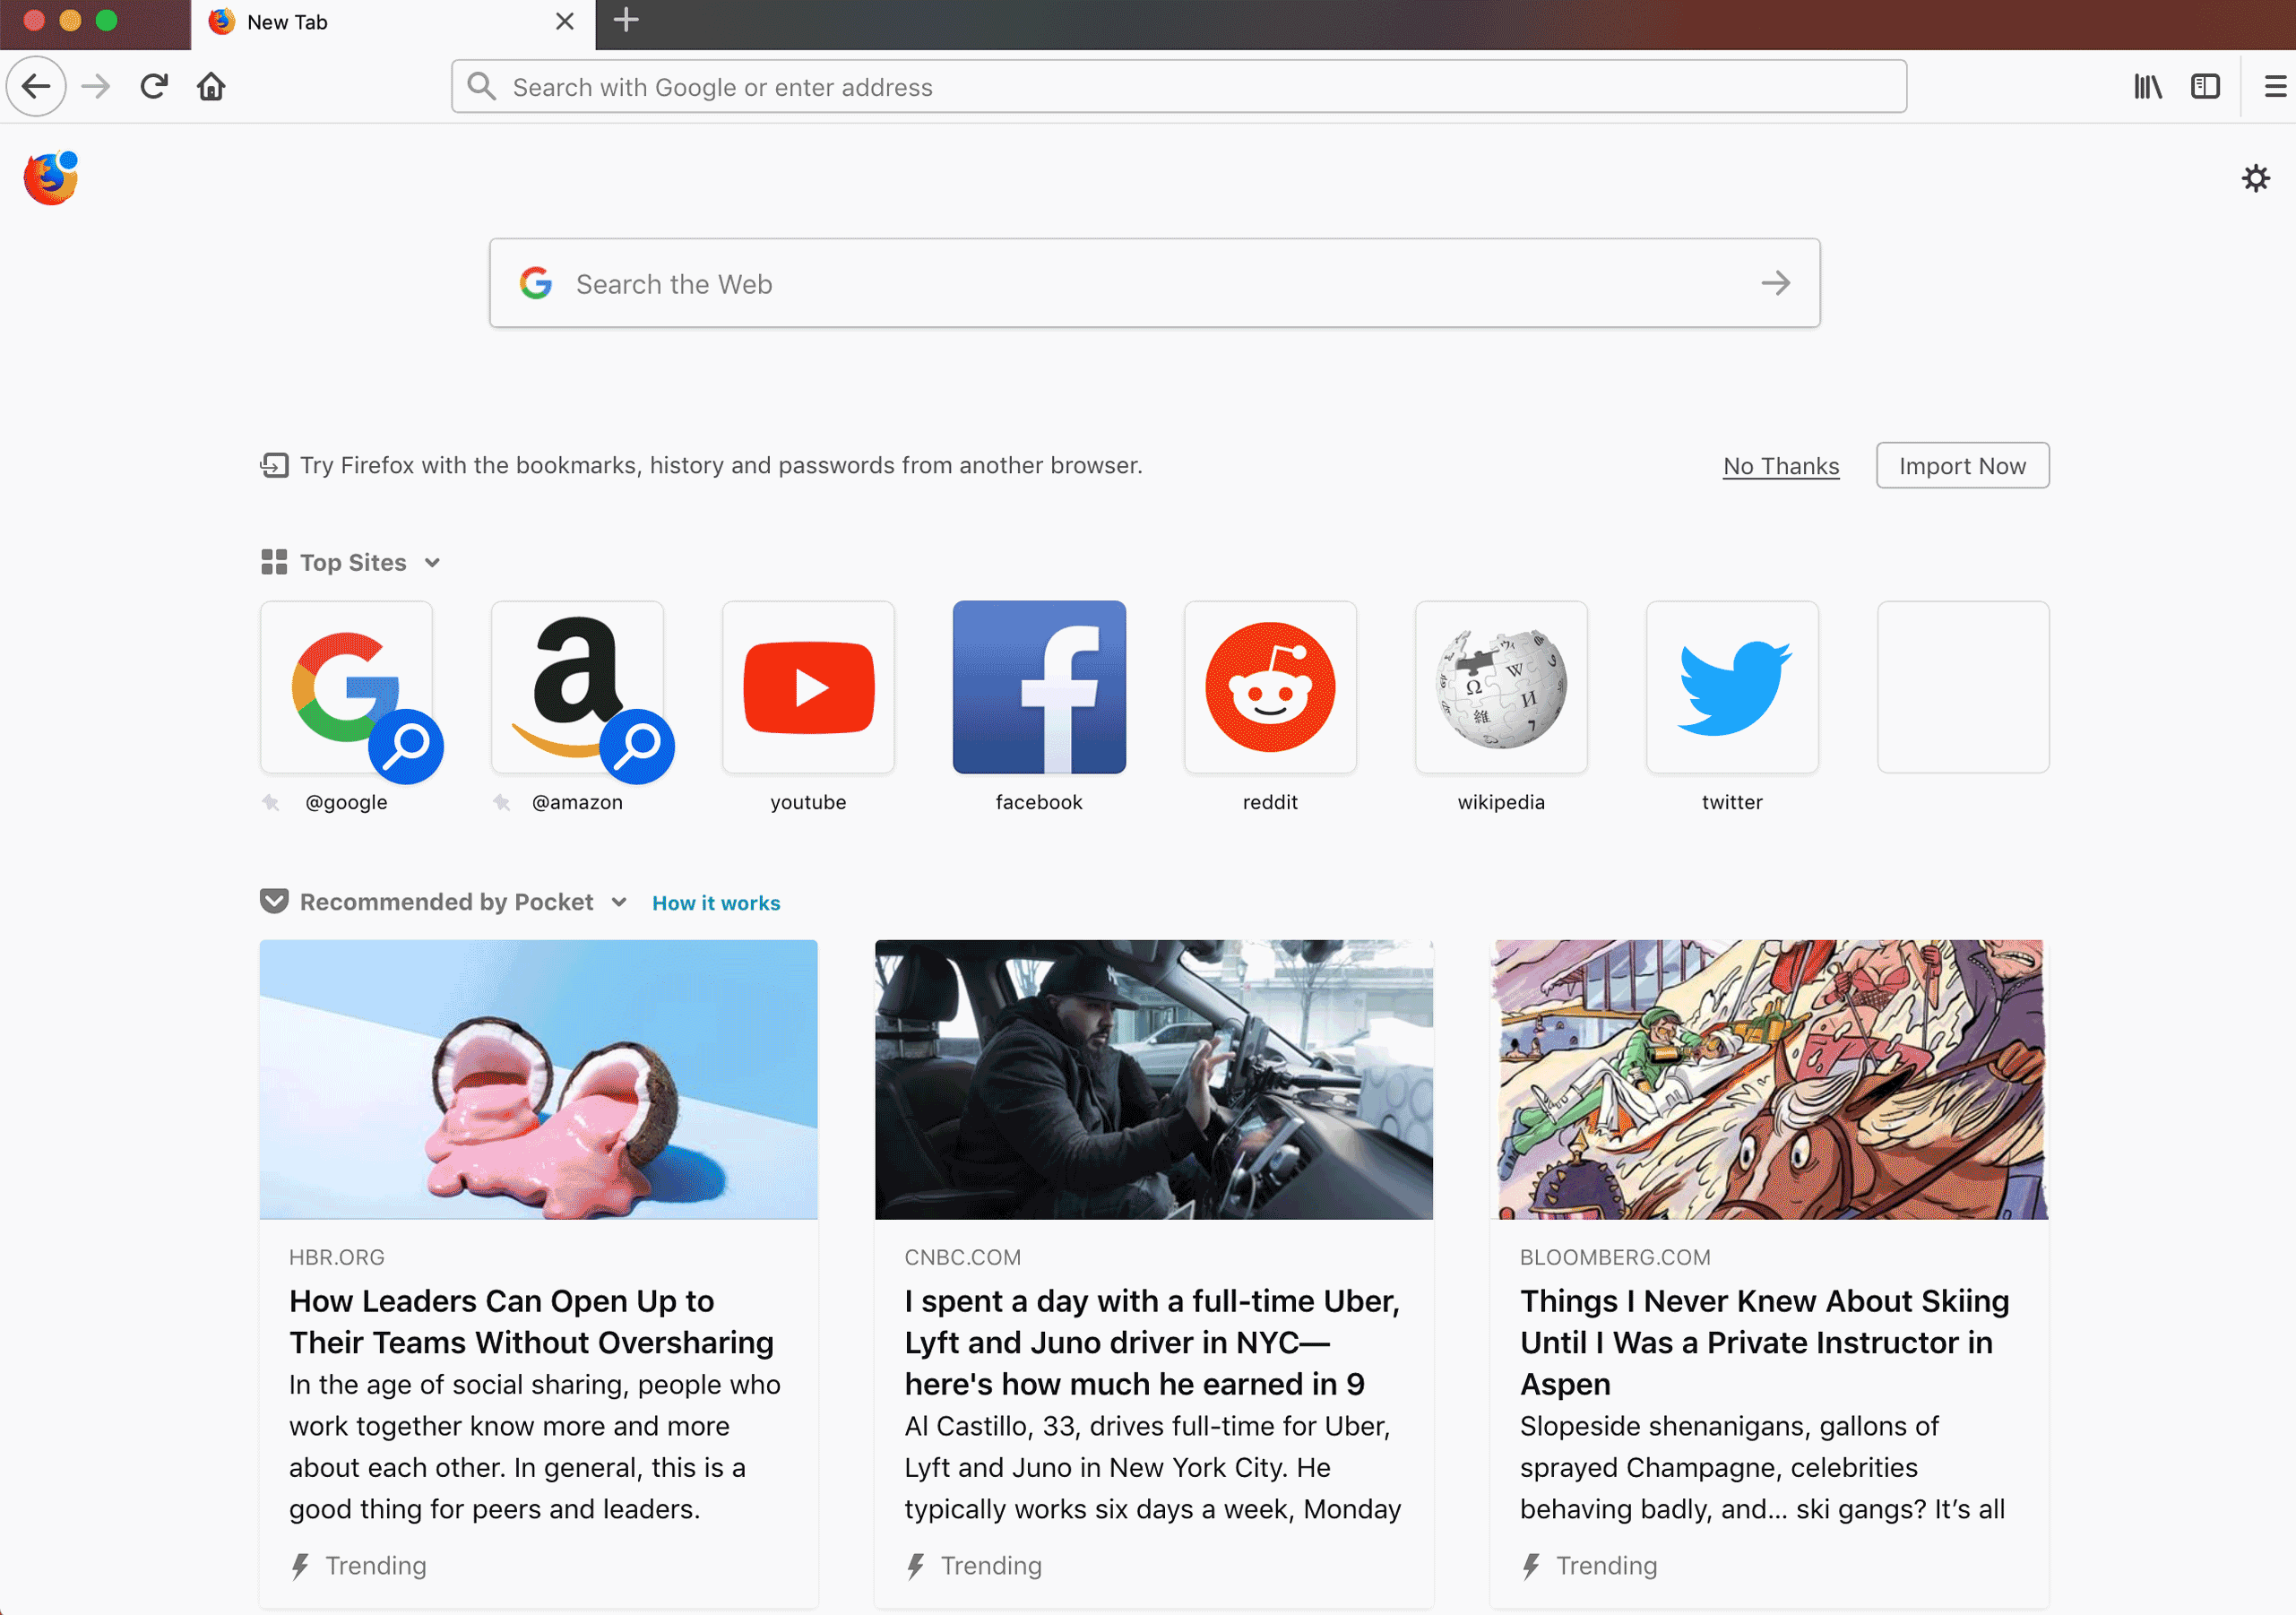This screenshot has width=2296, height=1615.
Task: Click the import browser data icon
Action: (x=274, y=465)
